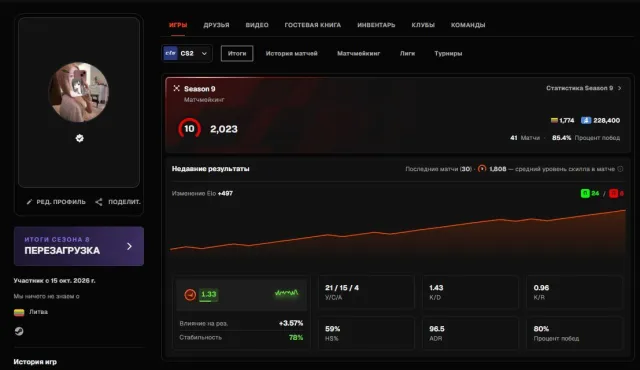Open Матчмейкинг sub-tab
Image resolution: width=640 pixels, height=370 pixels.
(x=358, y=53)
